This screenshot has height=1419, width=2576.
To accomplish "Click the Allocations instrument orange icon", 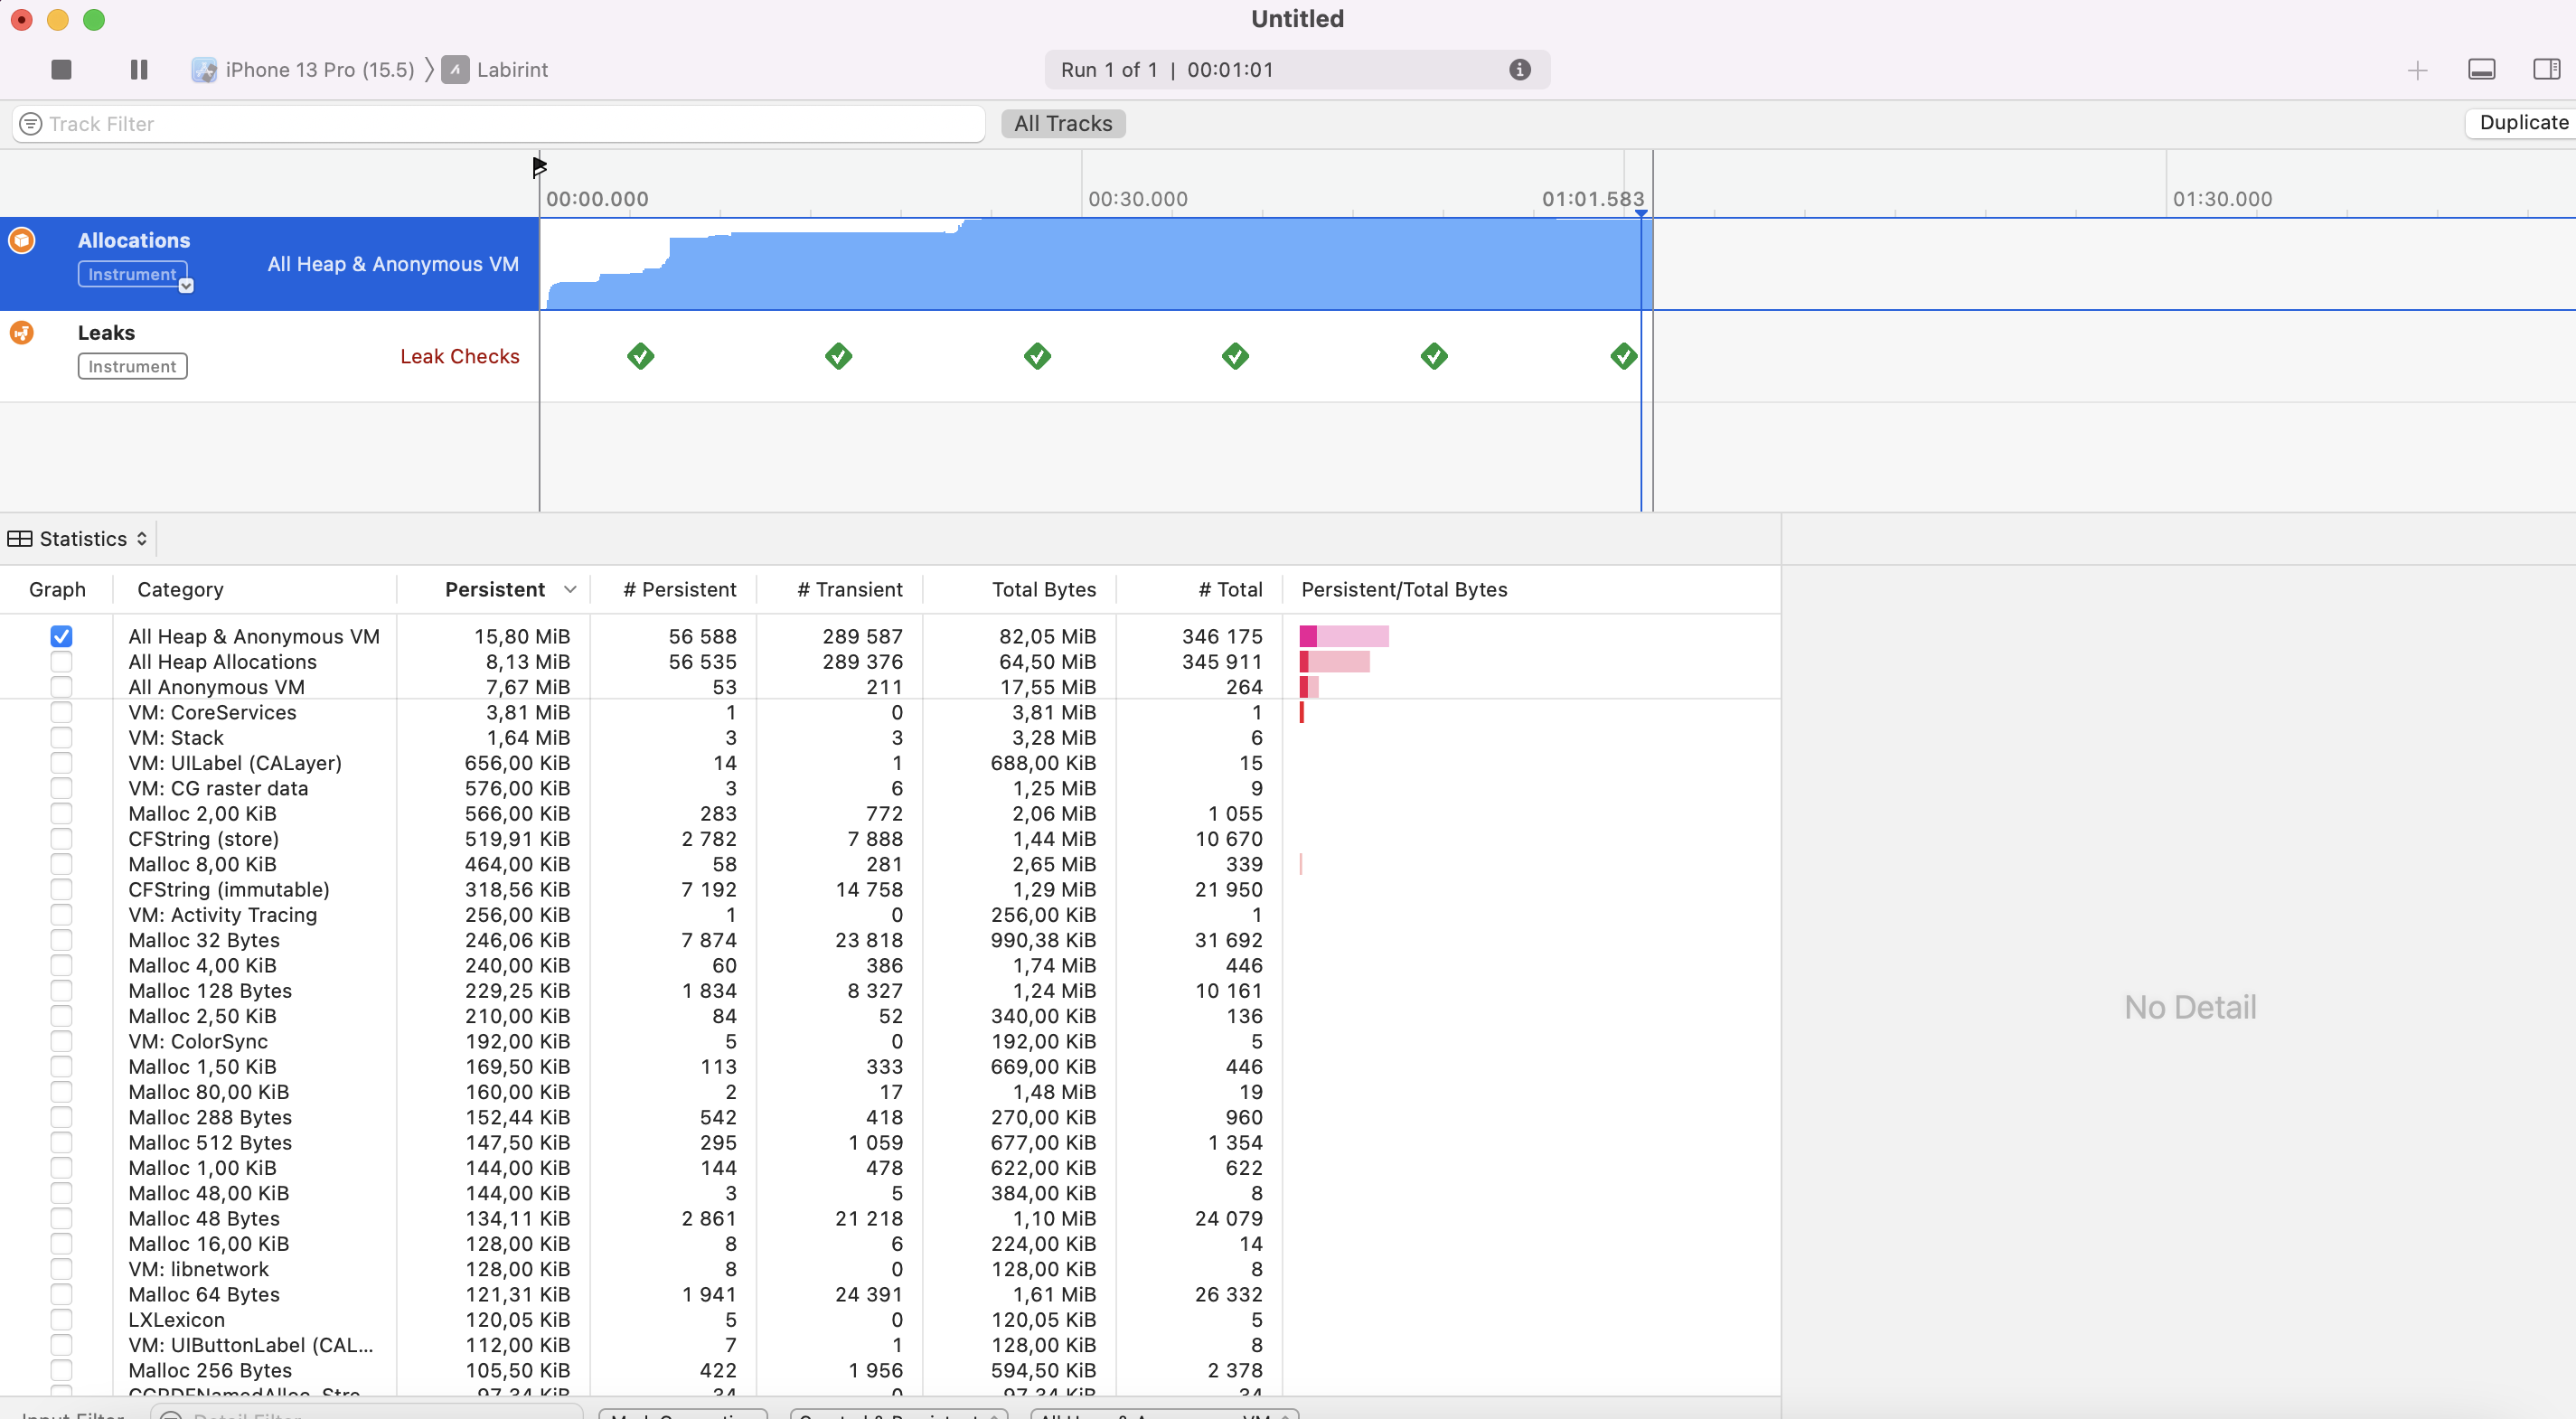I will pos(22,240).
